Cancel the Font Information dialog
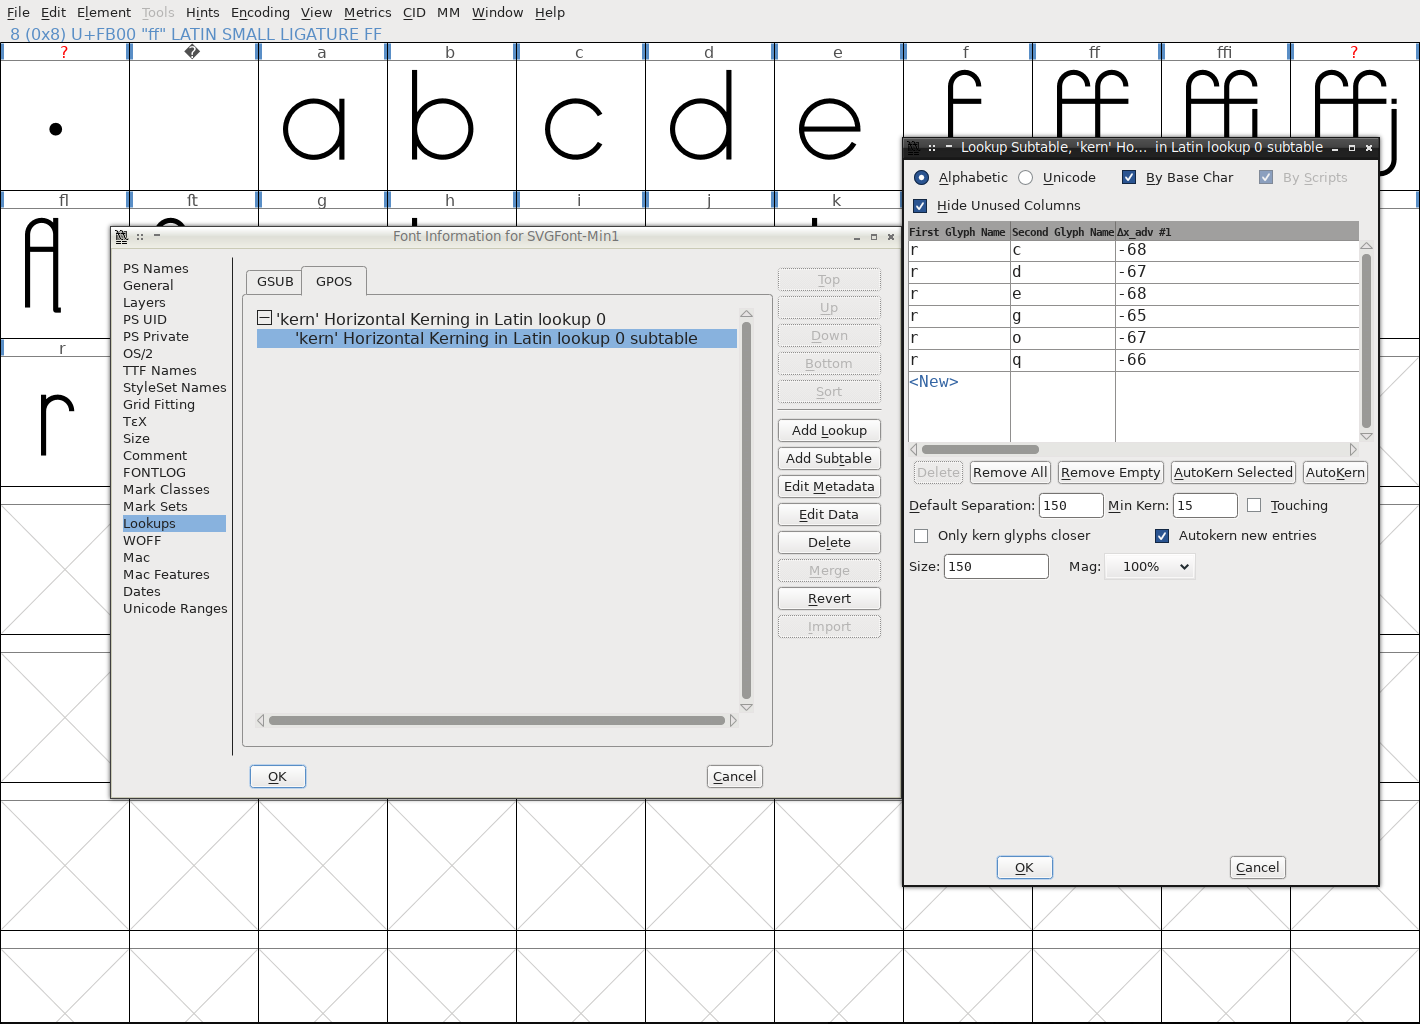Image resolution: width=1420 pixels, height=1024 pixels. tap(735, 776)
